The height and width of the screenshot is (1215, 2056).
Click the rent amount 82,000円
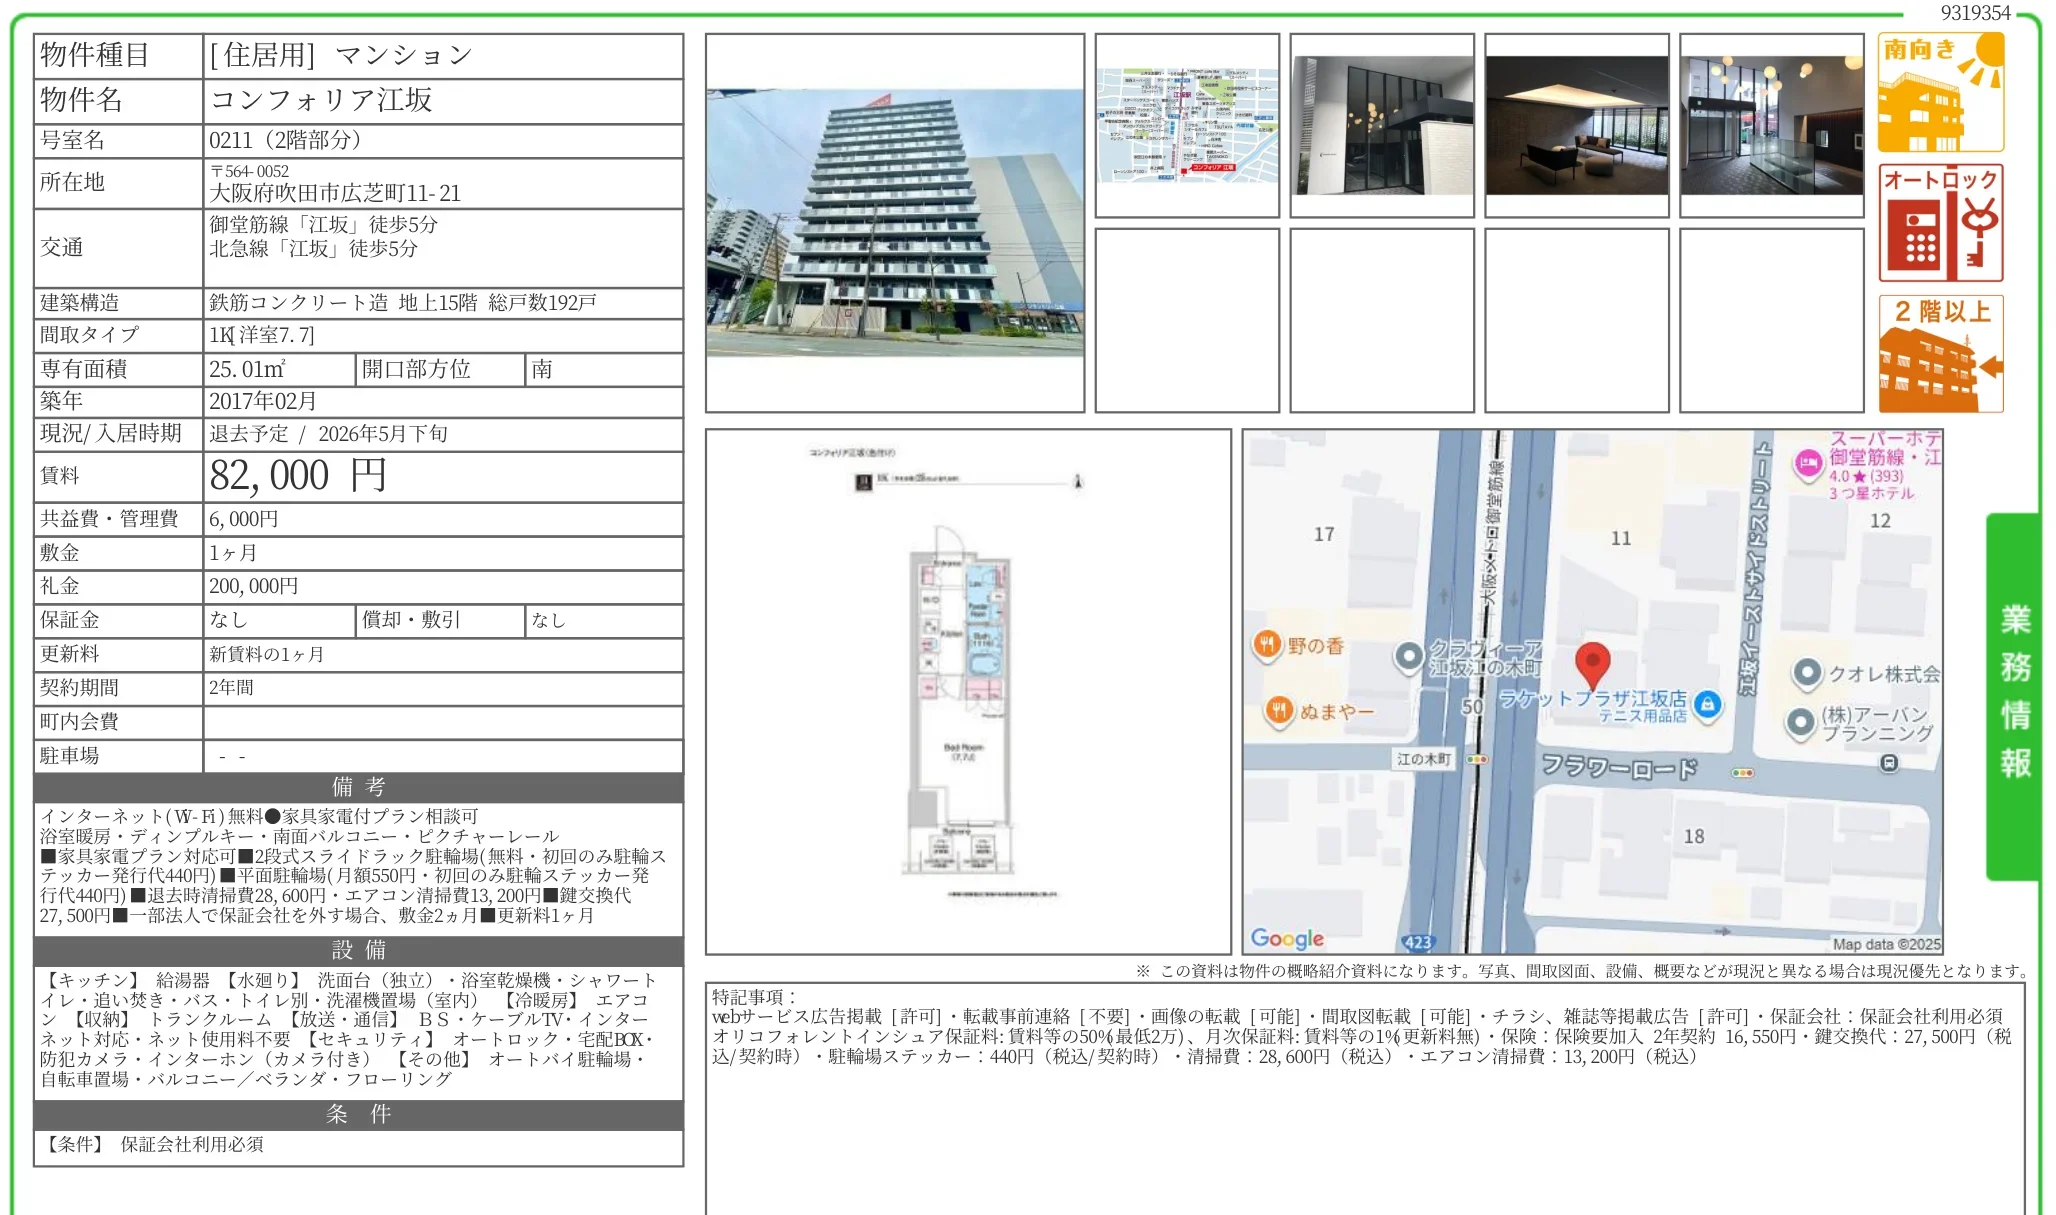tap(297, 476)
